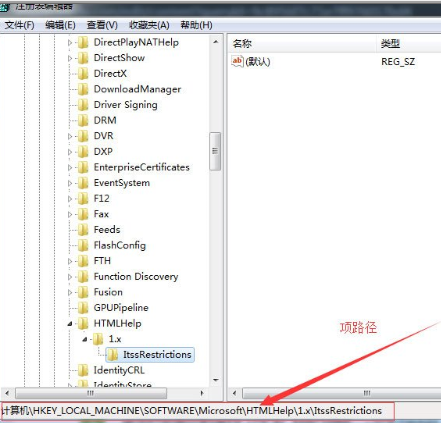Expand the Function Discovery key

tap(70, 277)
